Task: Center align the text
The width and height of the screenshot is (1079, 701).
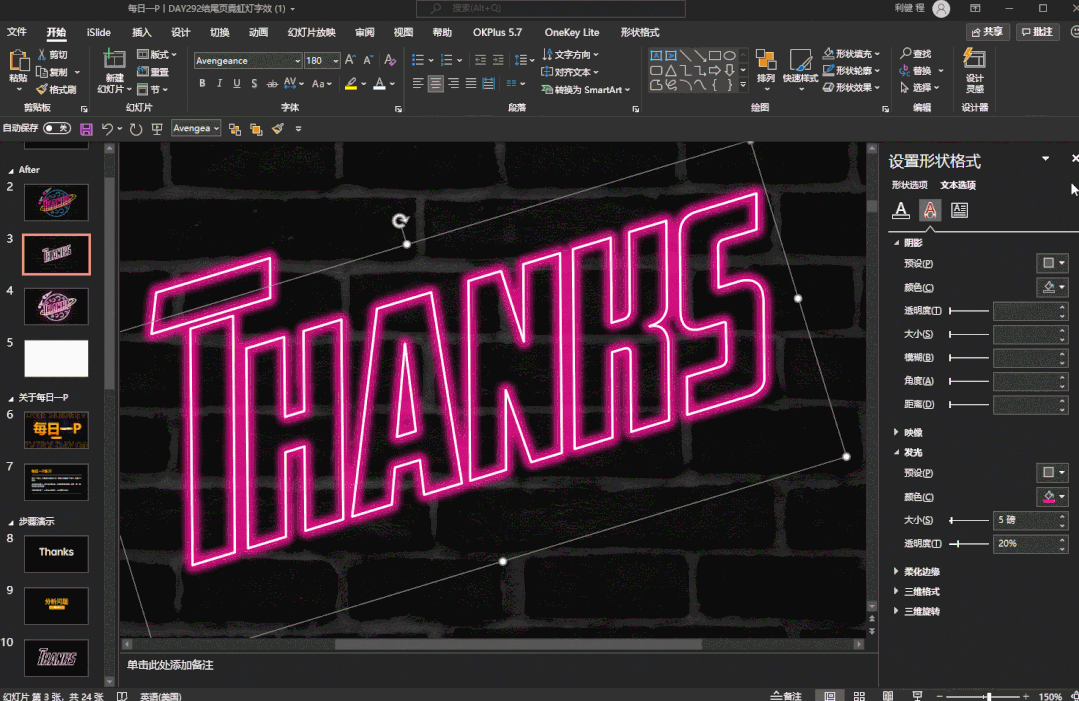Action: pos(435,84)
